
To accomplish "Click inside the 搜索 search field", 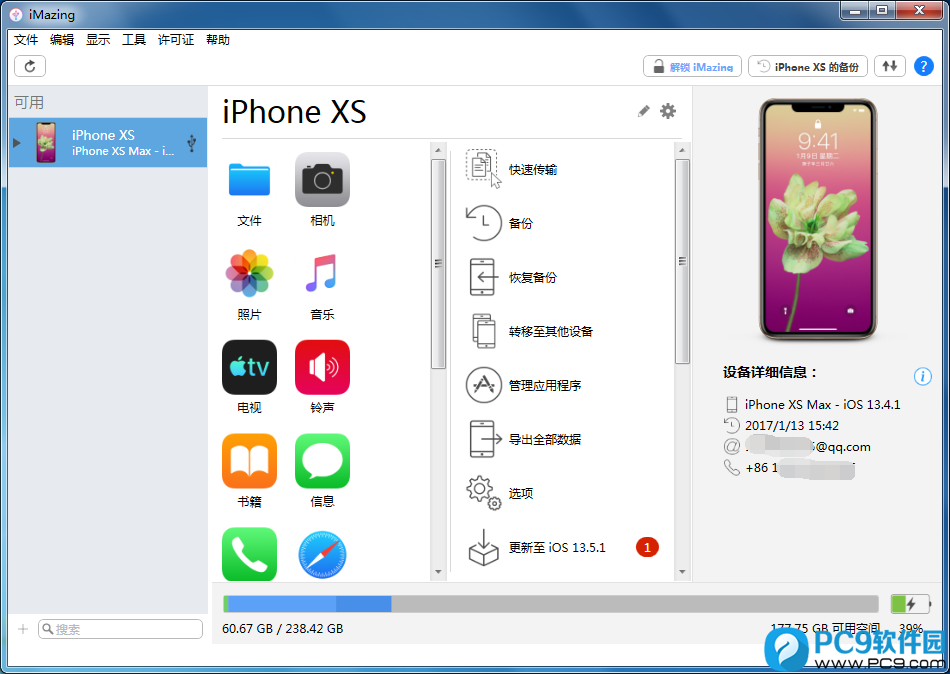I will coord(121,629).
